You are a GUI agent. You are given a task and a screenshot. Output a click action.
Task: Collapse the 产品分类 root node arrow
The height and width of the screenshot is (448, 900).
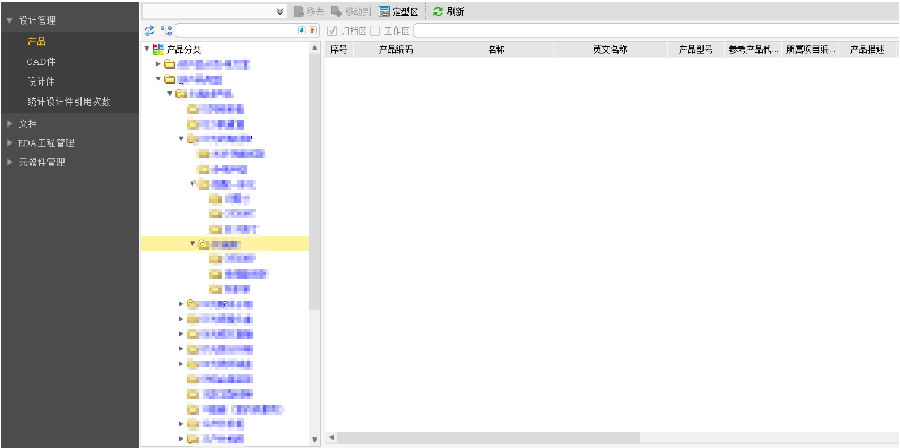[x=147, y=49]
